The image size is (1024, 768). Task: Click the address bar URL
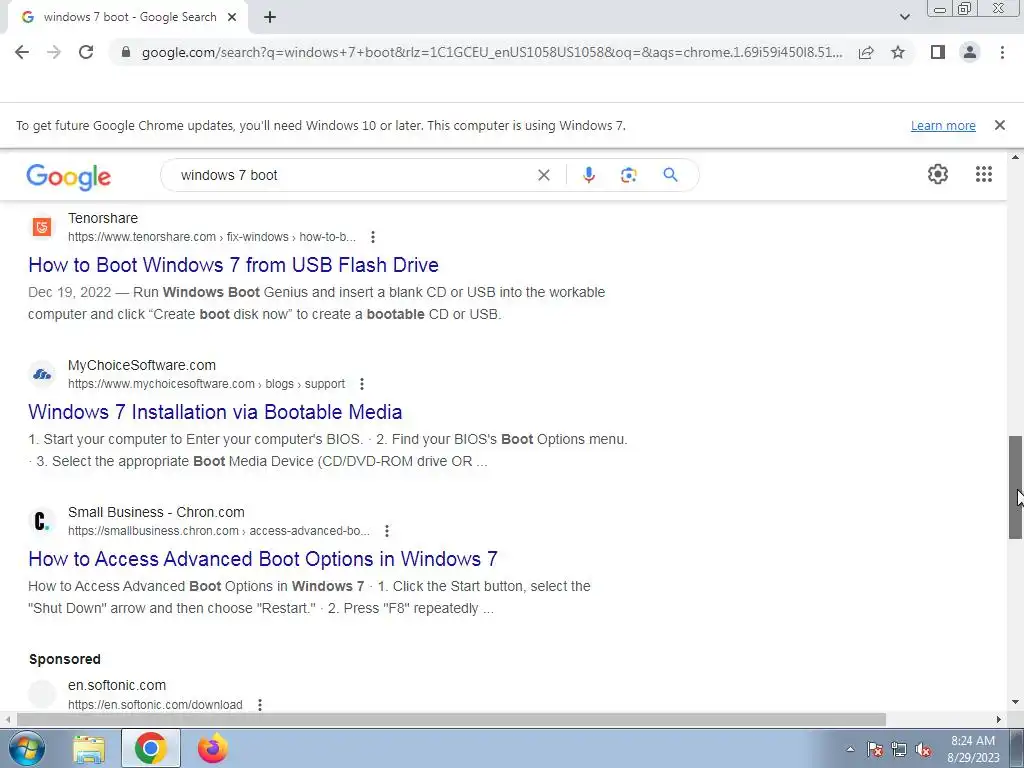[491, 52]
